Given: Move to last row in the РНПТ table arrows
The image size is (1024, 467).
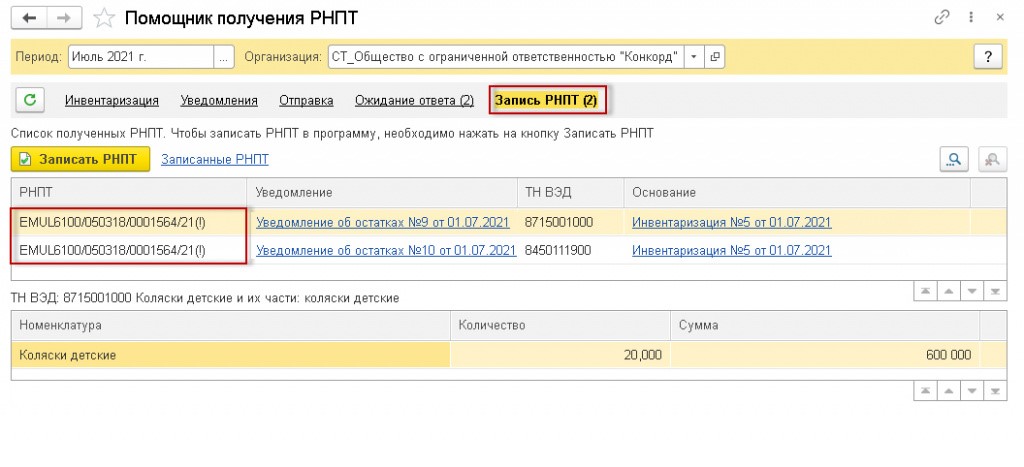Looking at the screenshot, I should pyautogui.click(x=995, y=291).
